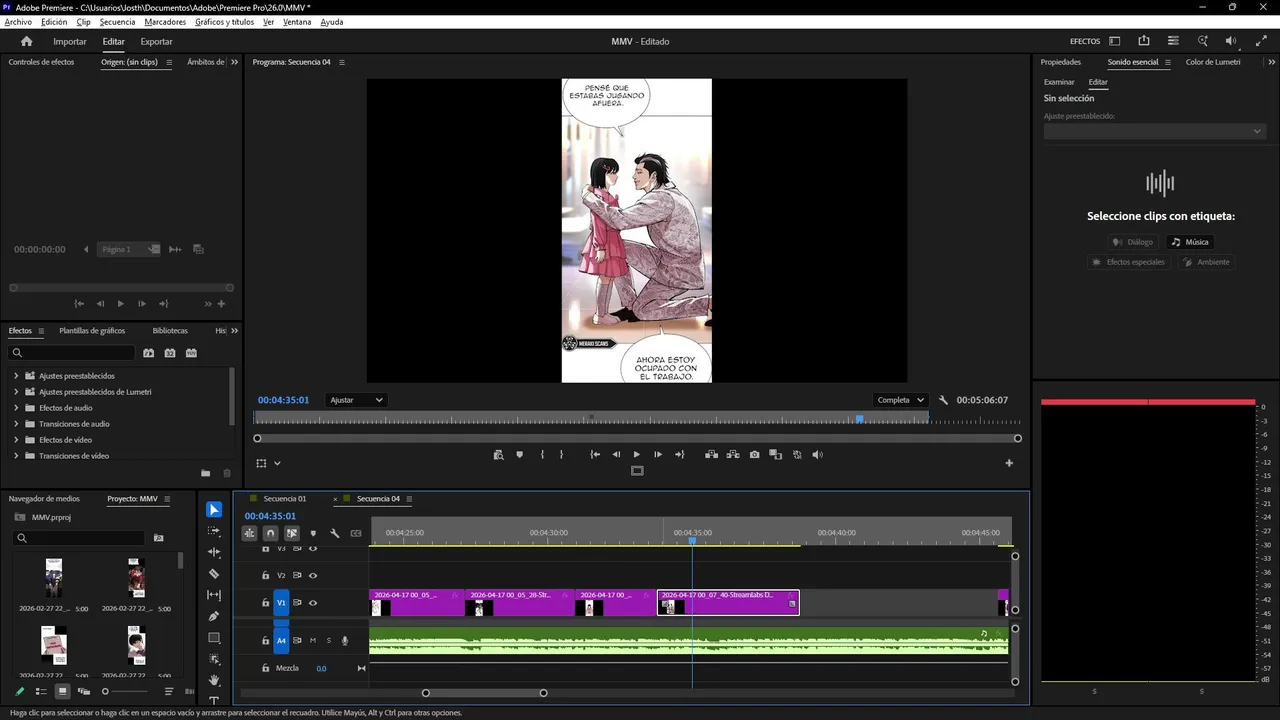Open the workspaces panel icon
Image resolution: width=1280 pixels, height=720 pixels.
point(1114,41)
